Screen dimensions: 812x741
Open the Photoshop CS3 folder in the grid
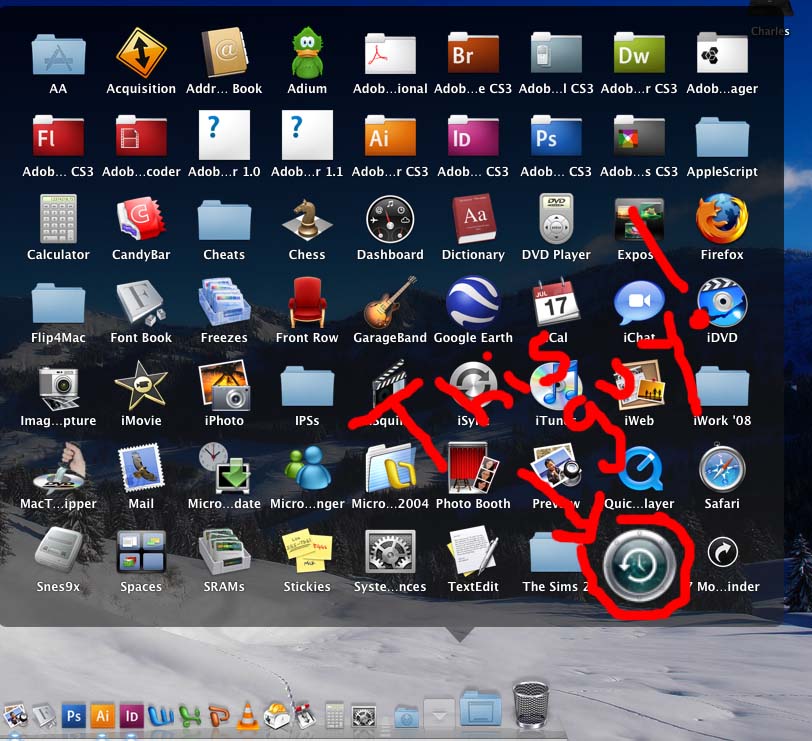click(x=556, y=136)
